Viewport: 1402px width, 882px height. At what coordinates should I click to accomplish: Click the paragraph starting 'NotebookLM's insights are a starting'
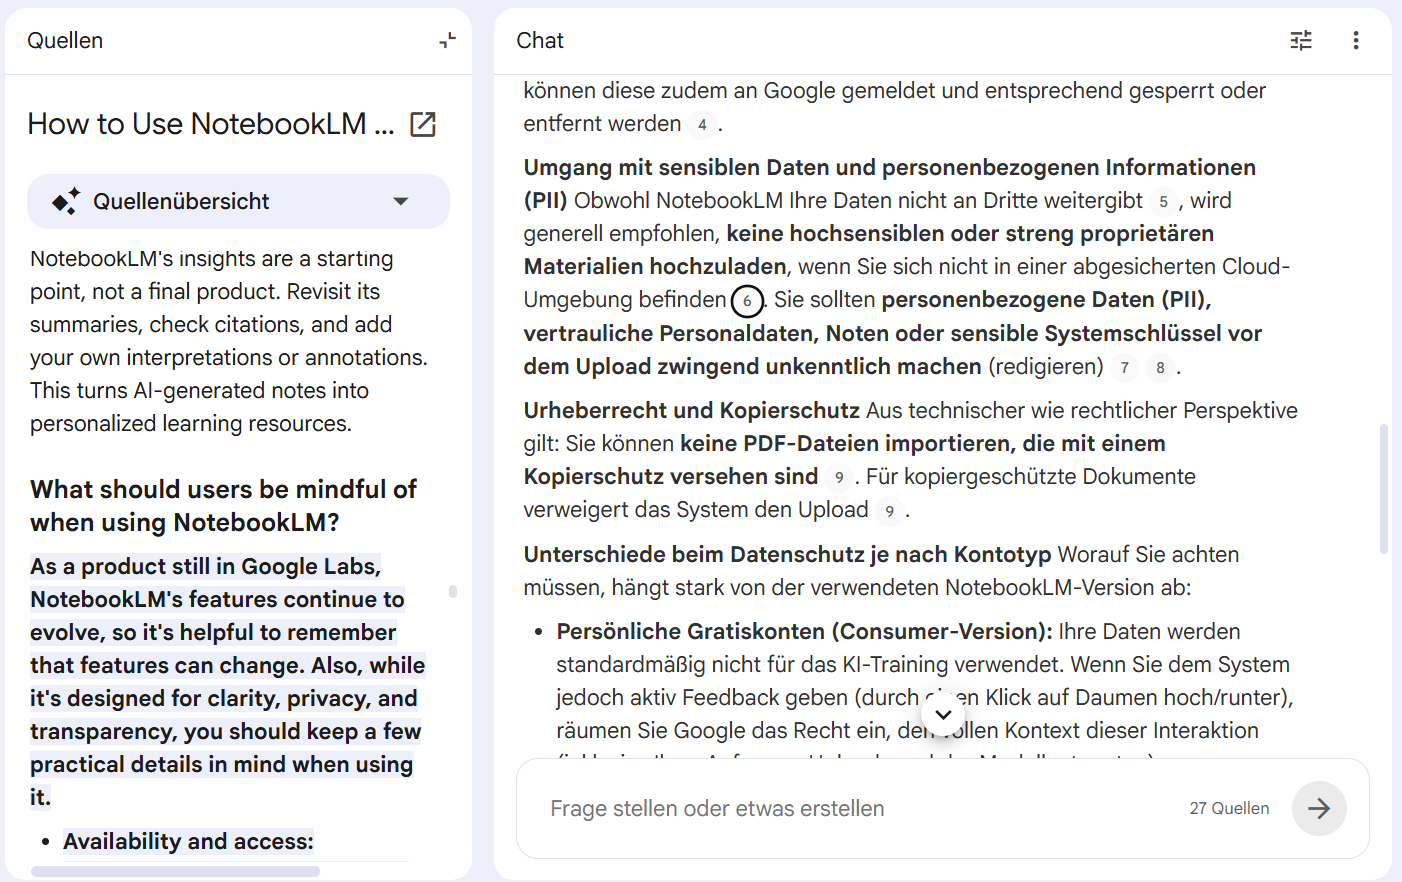[229, 341]
